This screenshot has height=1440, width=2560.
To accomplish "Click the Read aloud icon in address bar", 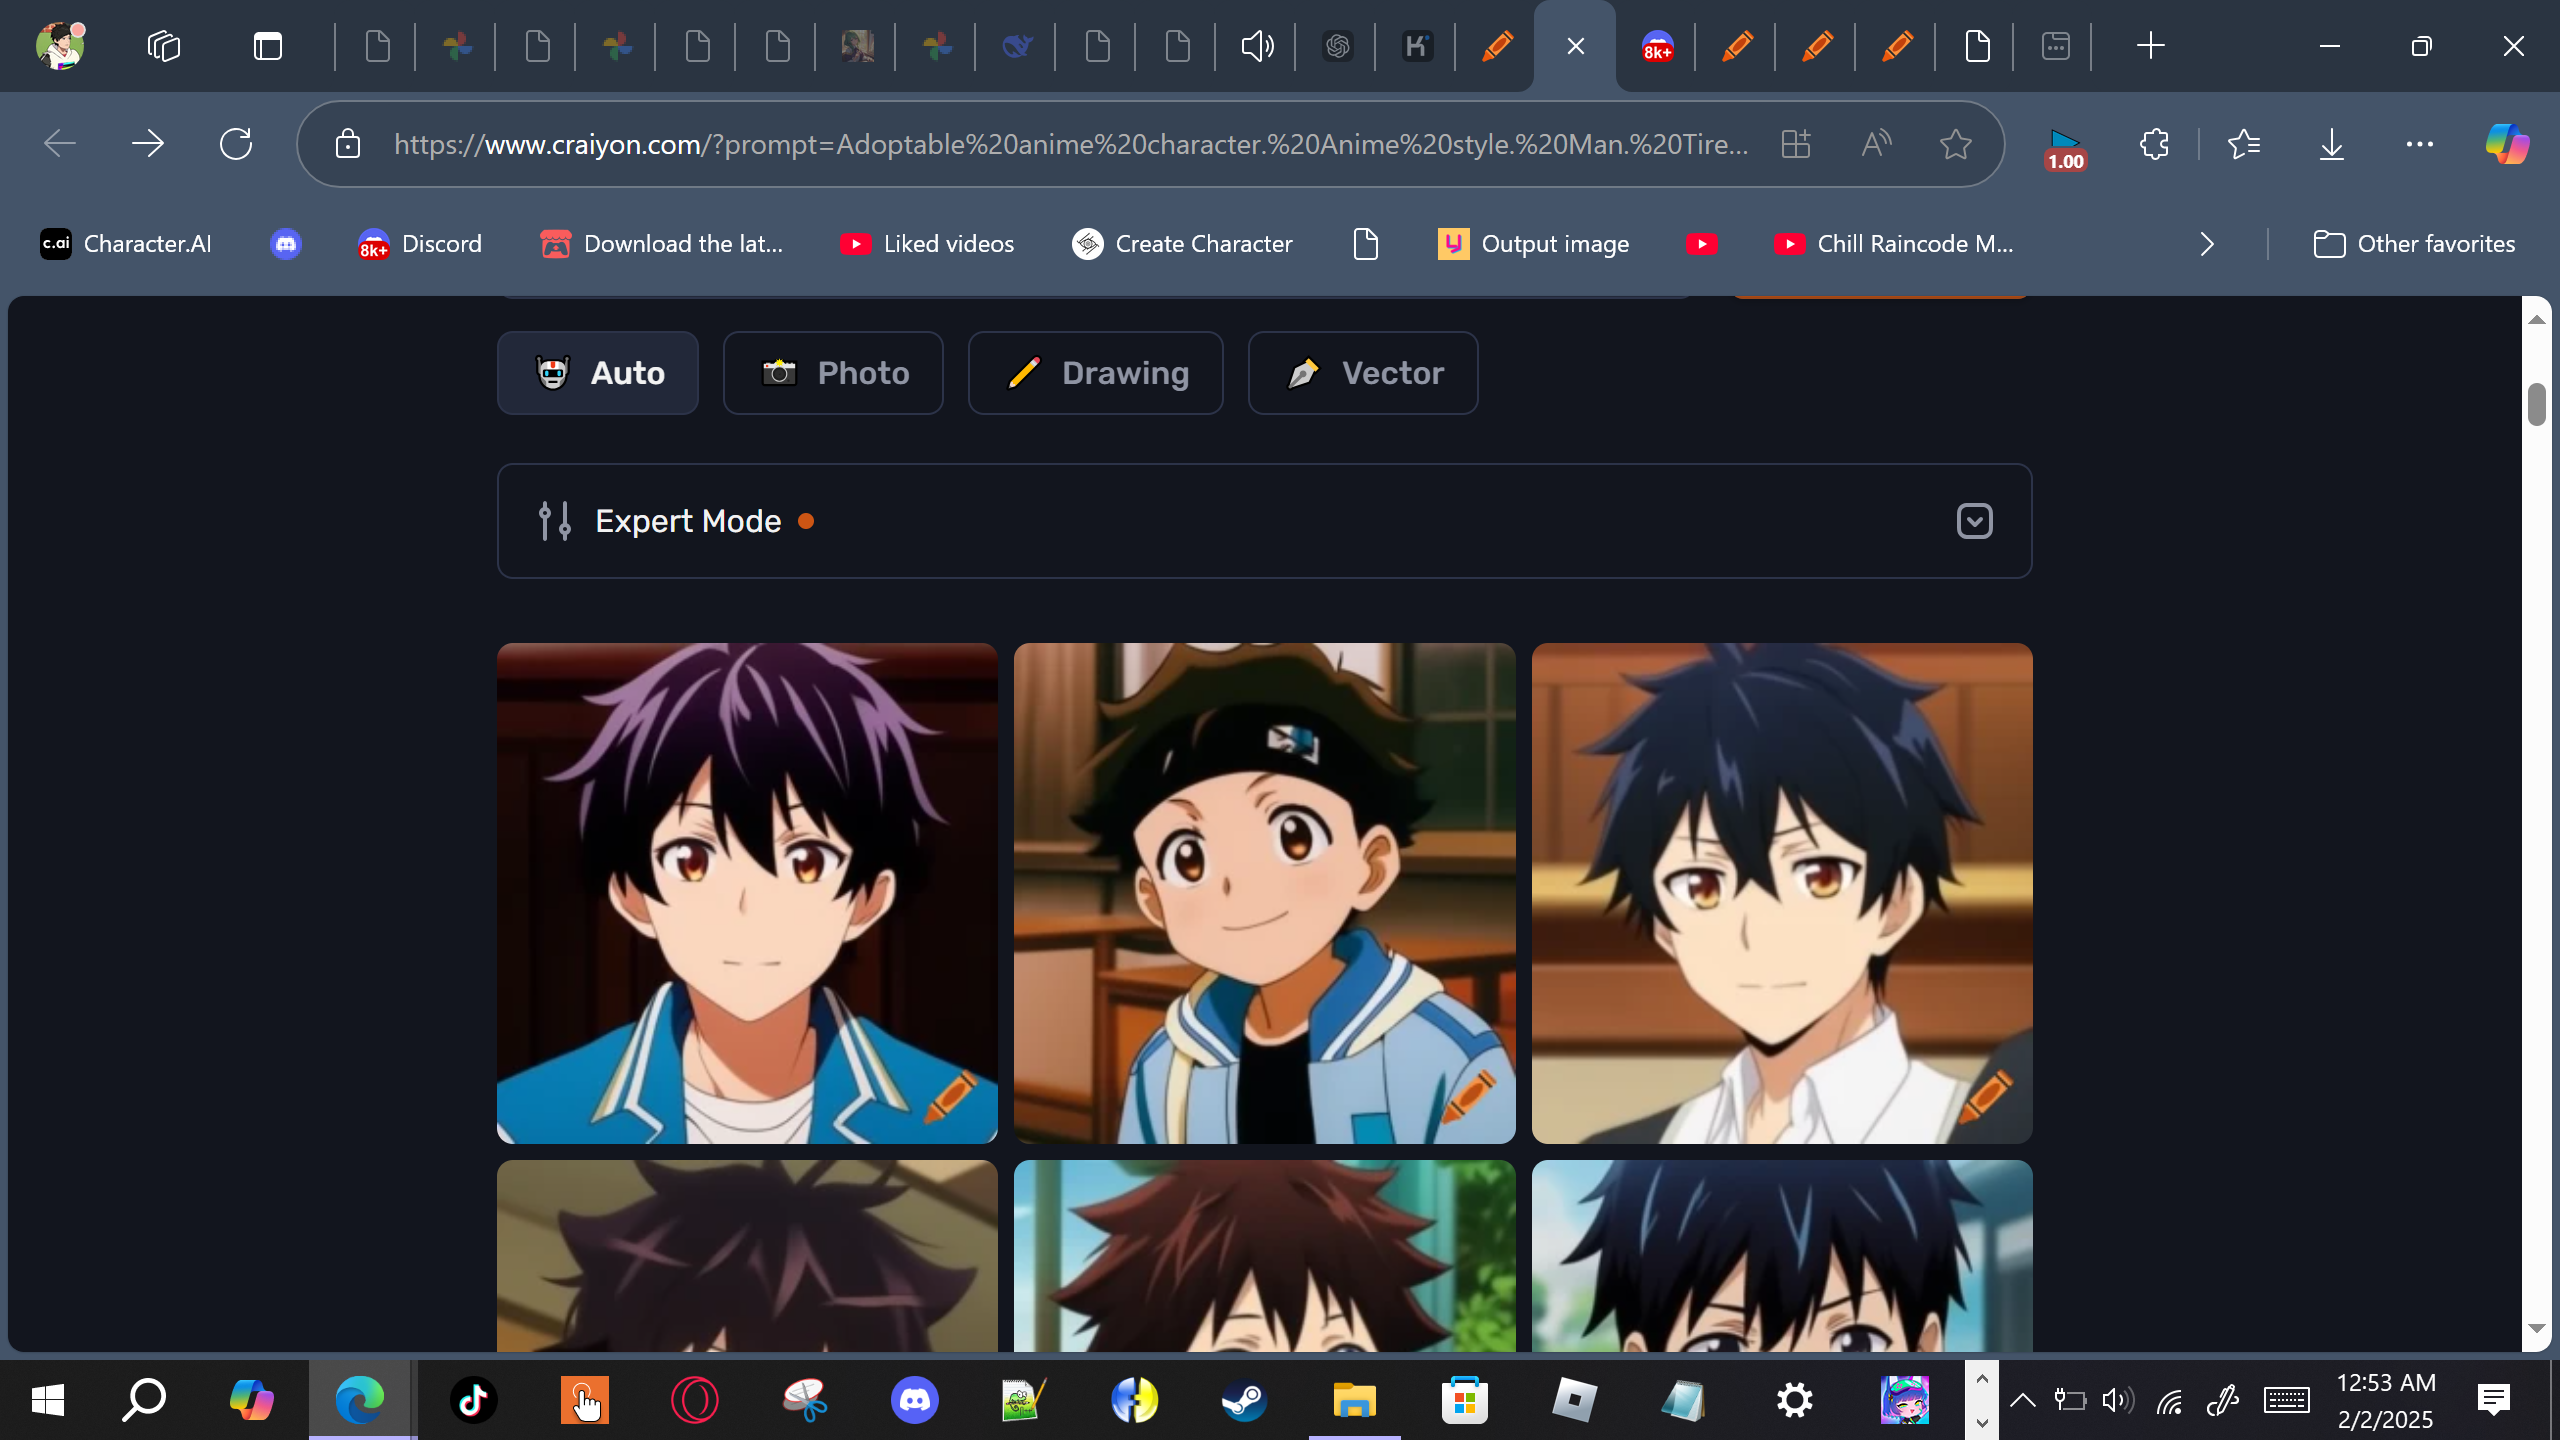I will (1876, 144).
